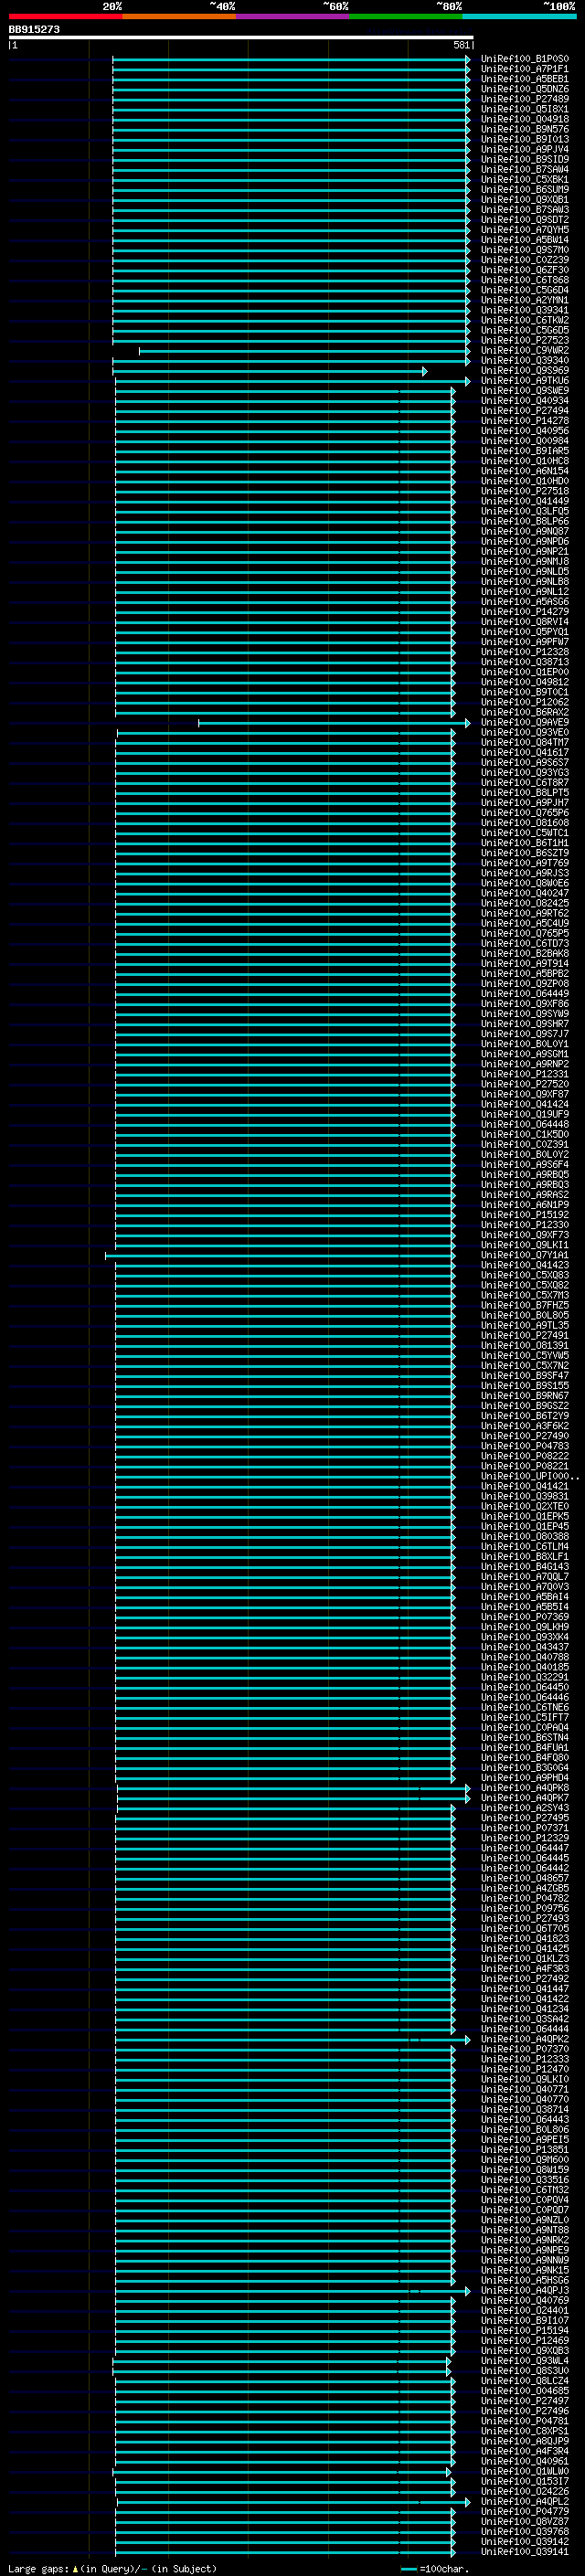Select the UniRef100_Q7Y1A1 label
The image size is (585, 2576).
(x=525, y=1255)
